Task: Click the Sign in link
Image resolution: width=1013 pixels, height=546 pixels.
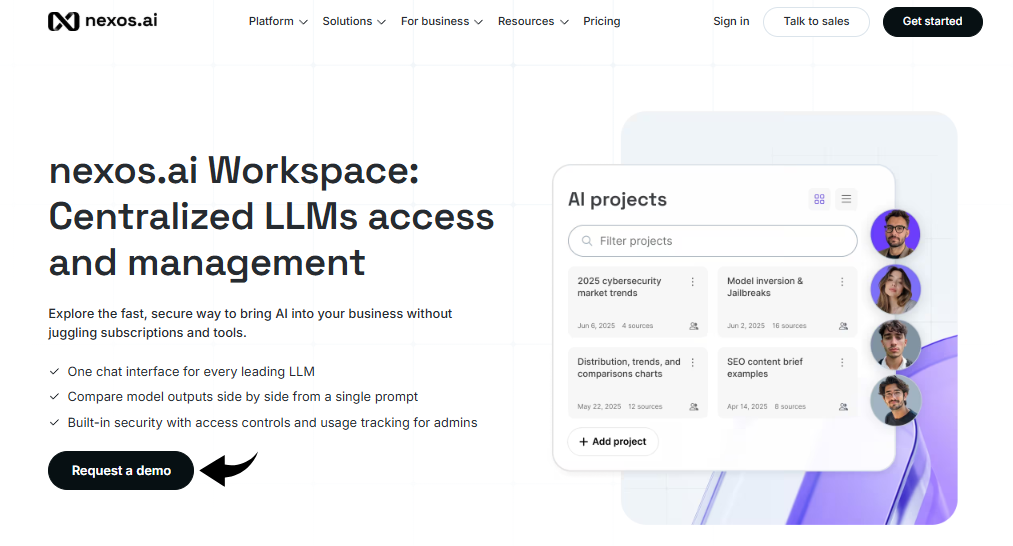Action: [x=731, y=21]
